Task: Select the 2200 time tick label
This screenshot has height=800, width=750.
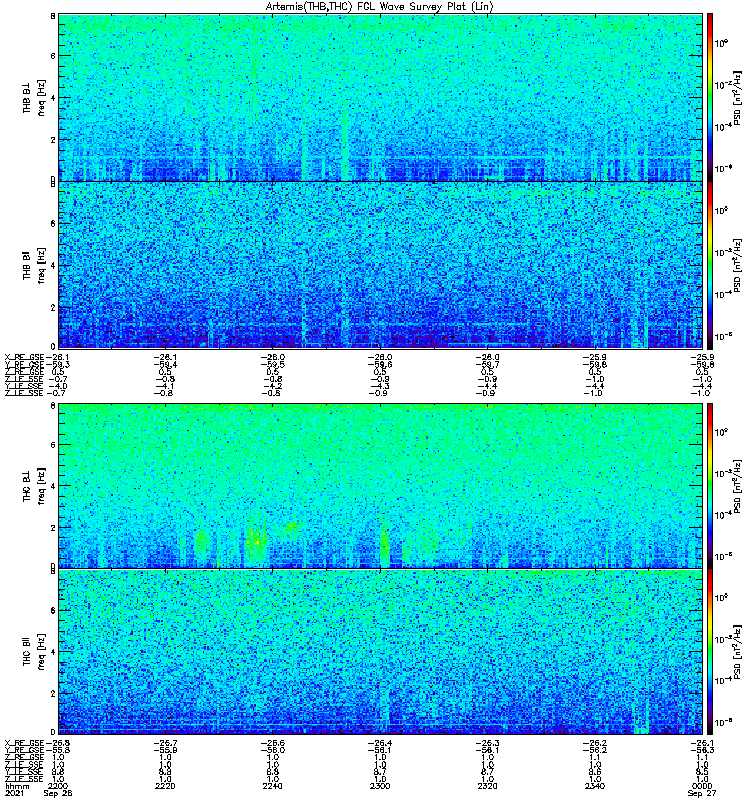Action: tap(59, 787)
